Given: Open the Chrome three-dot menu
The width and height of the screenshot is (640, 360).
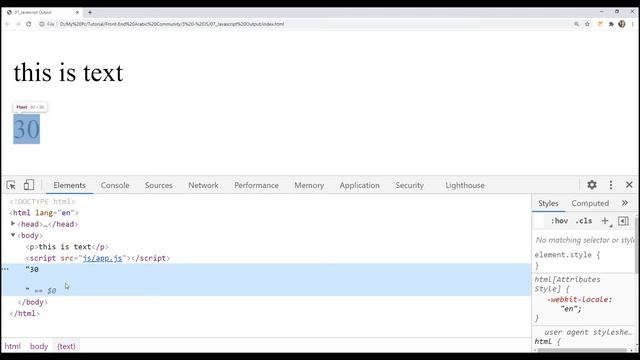Looking at the screenshot, I should (633, 24).
